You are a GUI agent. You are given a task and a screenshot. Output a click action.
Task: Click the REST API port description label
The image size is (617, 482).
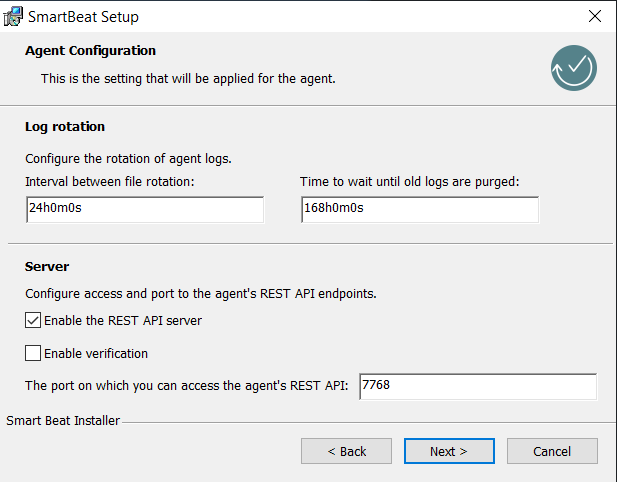pyautogui.click(x=186, y=386)
